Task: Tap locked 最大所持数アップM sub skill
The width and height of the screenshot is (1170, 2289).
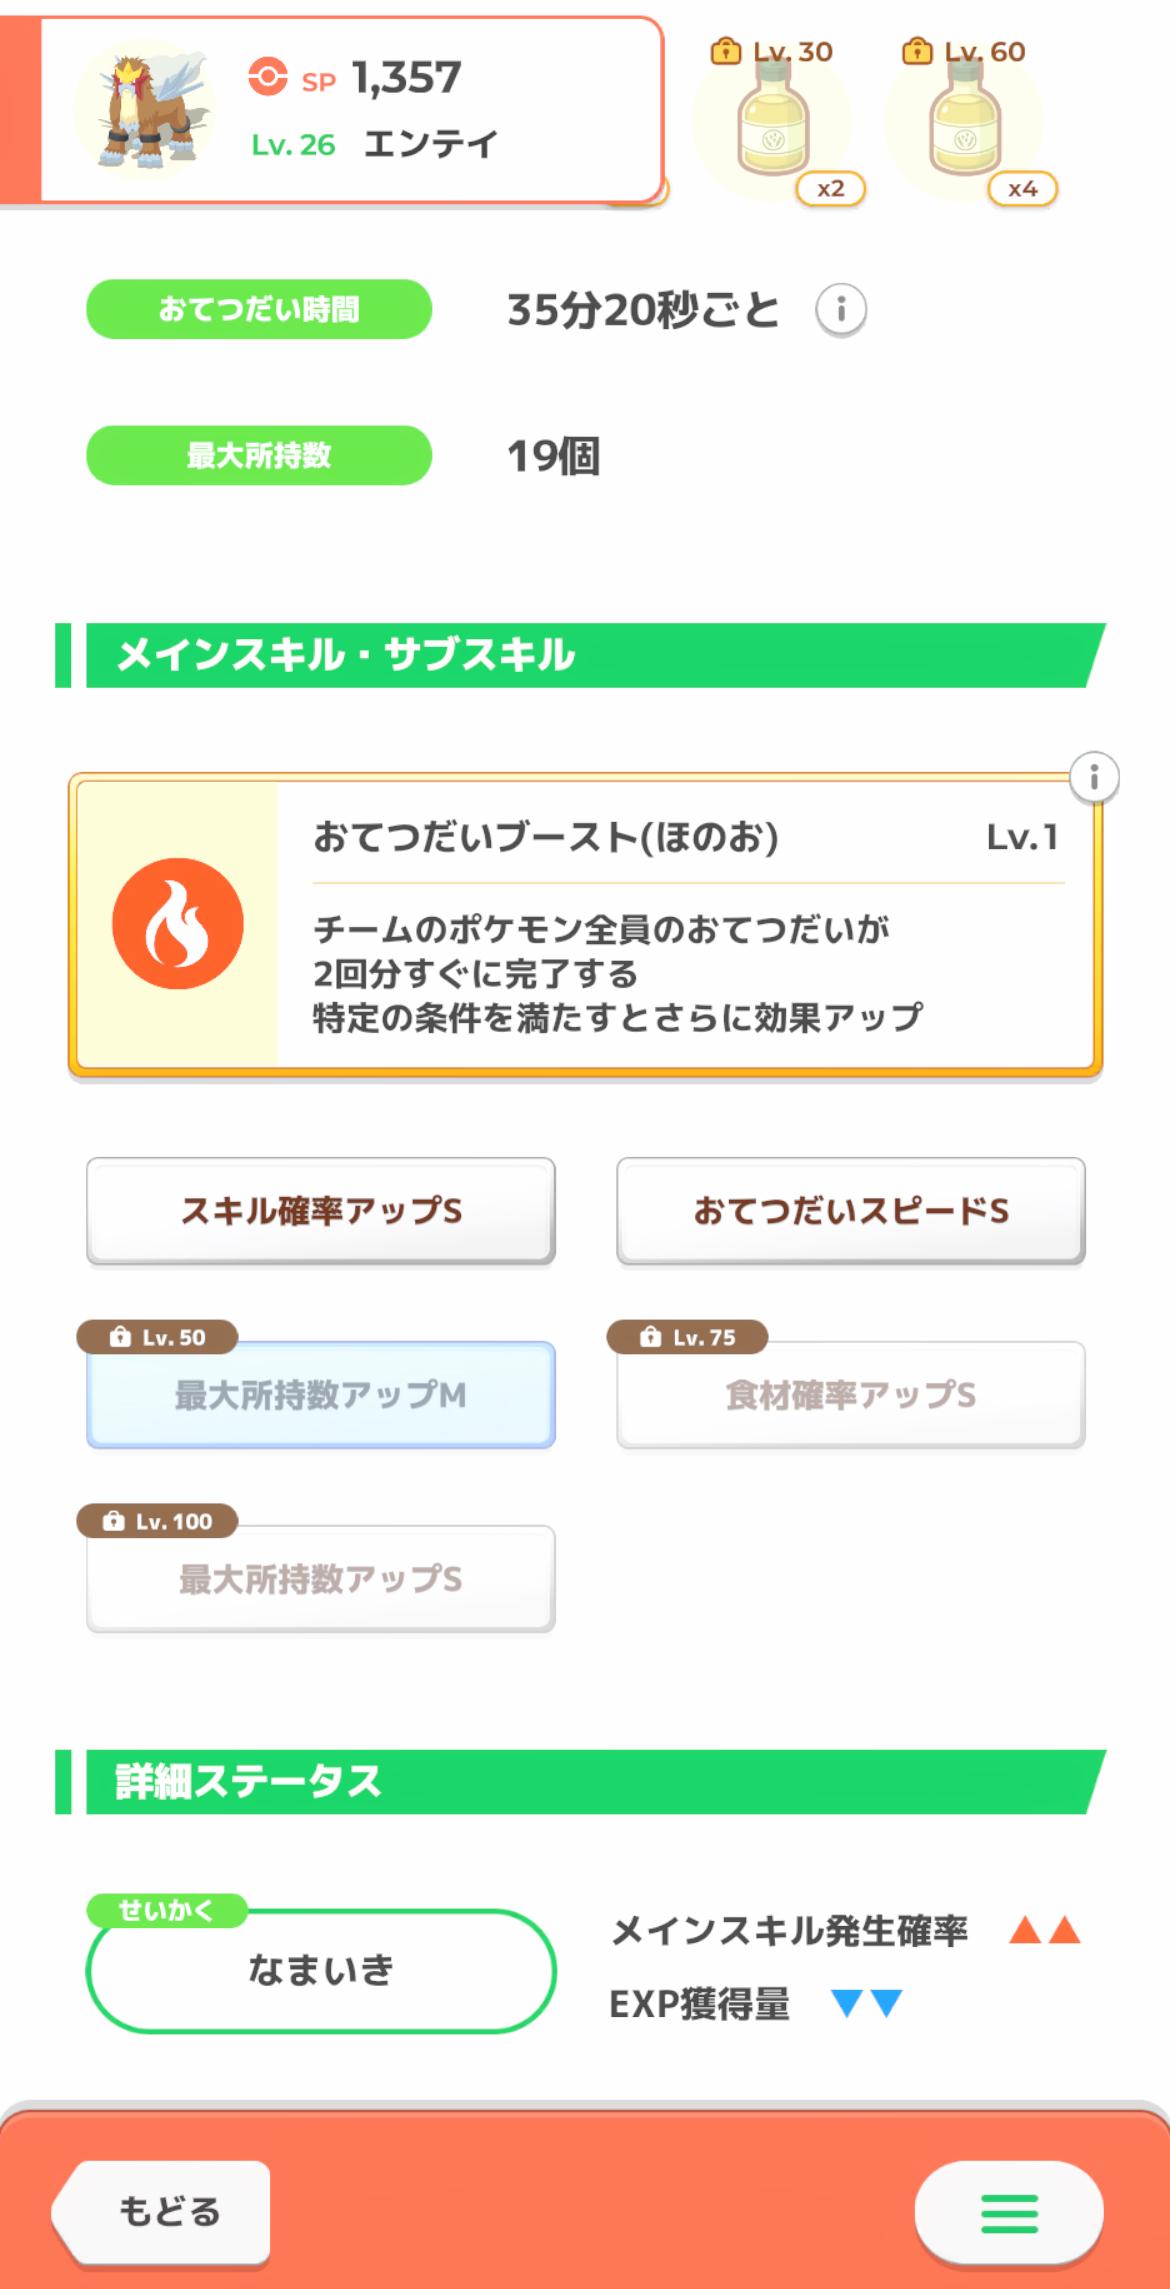Action: click(321, 1395)
